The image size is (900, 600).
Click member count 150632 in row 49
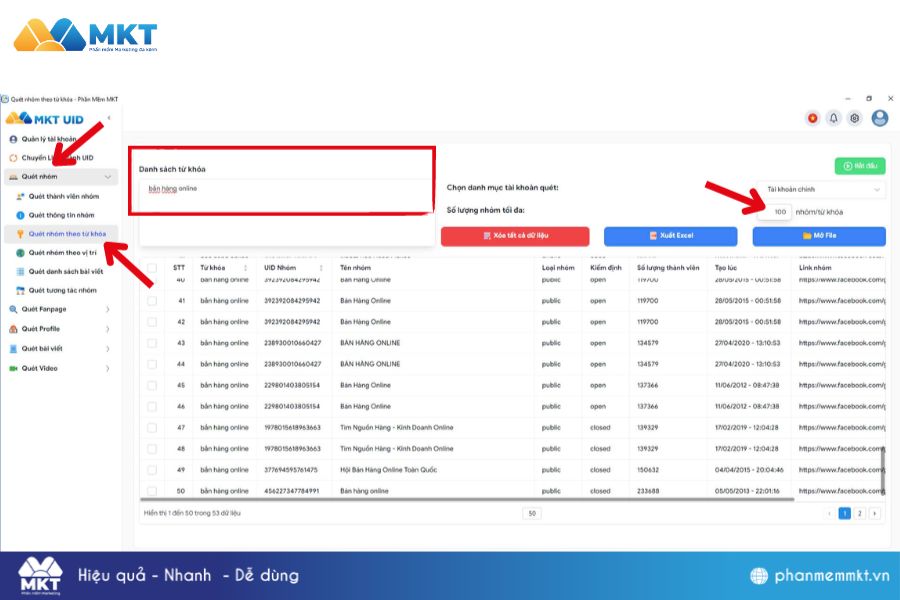point(648,470)
